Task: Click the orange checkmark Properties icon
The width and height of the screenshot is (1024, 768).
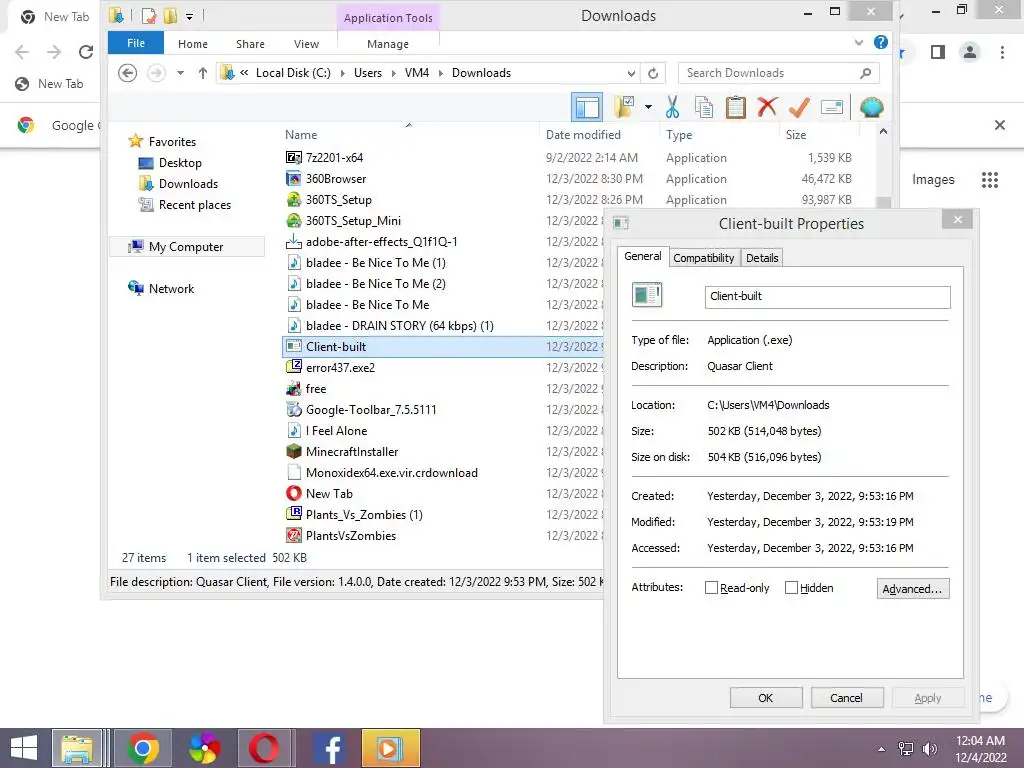Action: 799,107
